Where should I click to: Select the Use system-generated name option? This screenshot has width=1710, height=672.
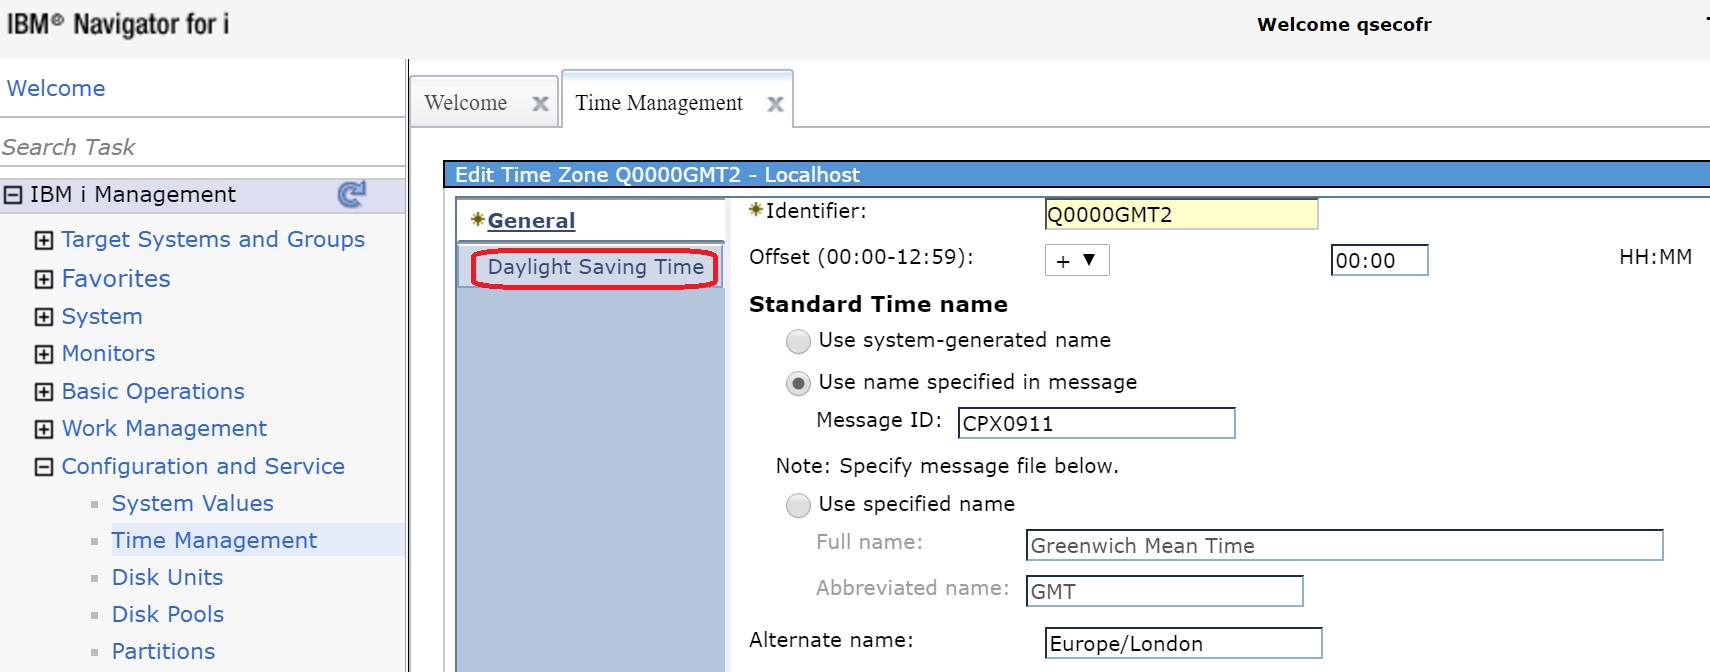[x=798, y=342]
